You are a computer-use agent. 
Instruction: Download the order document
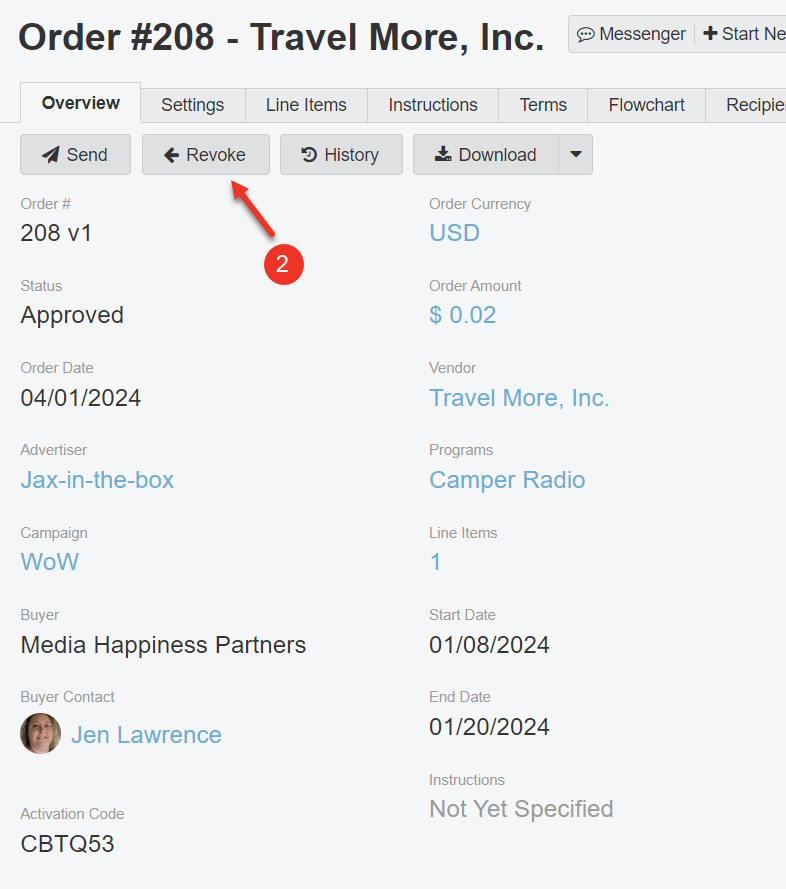(x=485, y=155)
